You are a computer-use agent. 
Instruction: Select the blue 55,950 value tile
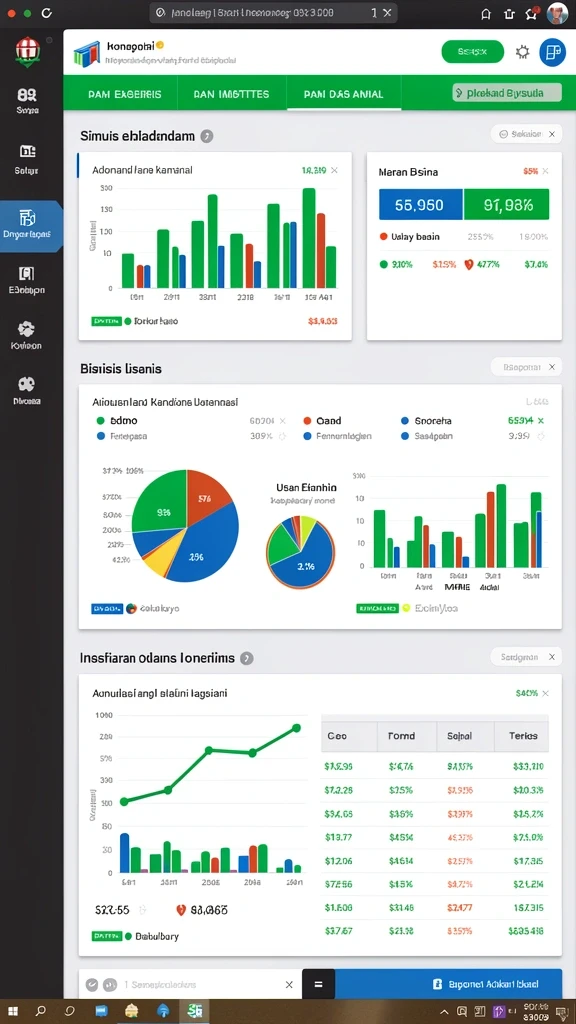click(x=420, y=204)
